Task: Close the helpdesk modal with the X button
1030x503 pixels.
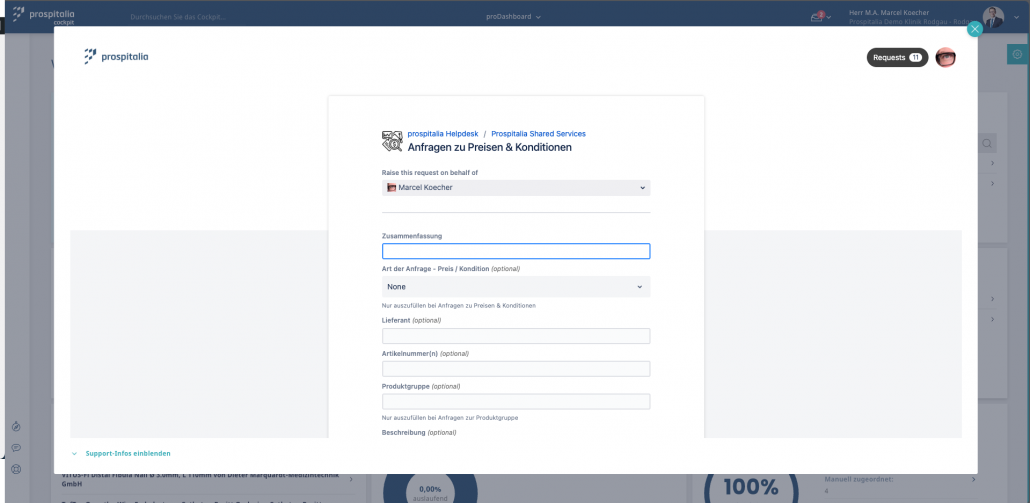Action: coord(975,29)
